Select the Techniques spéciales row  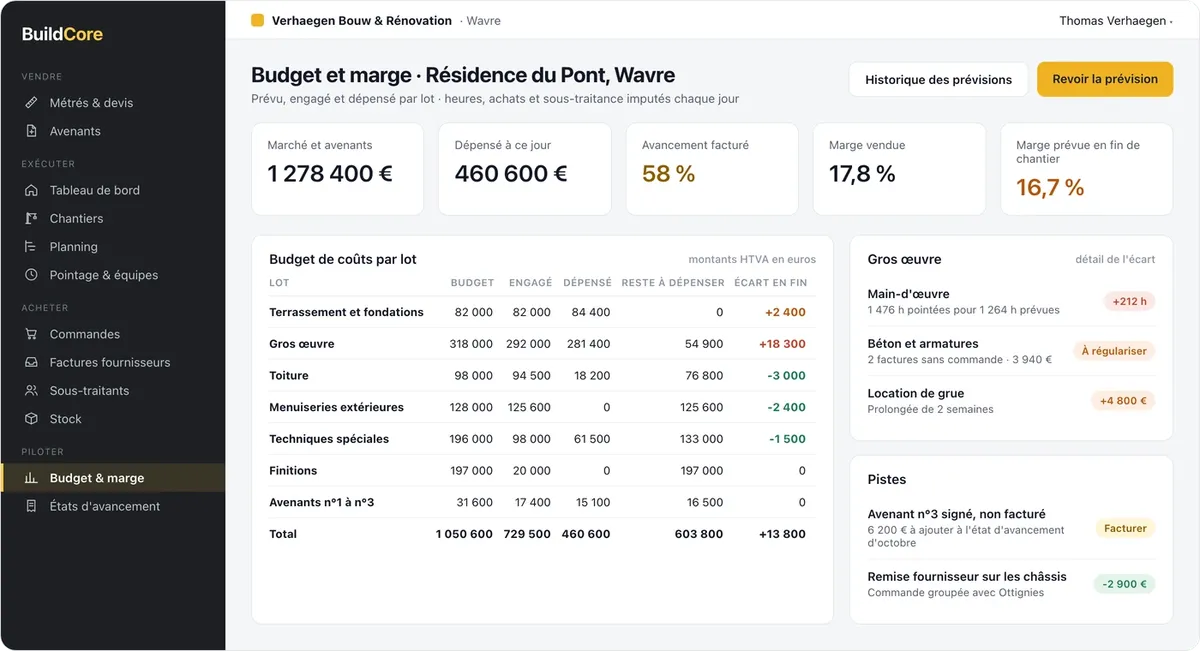coord(542,439)
